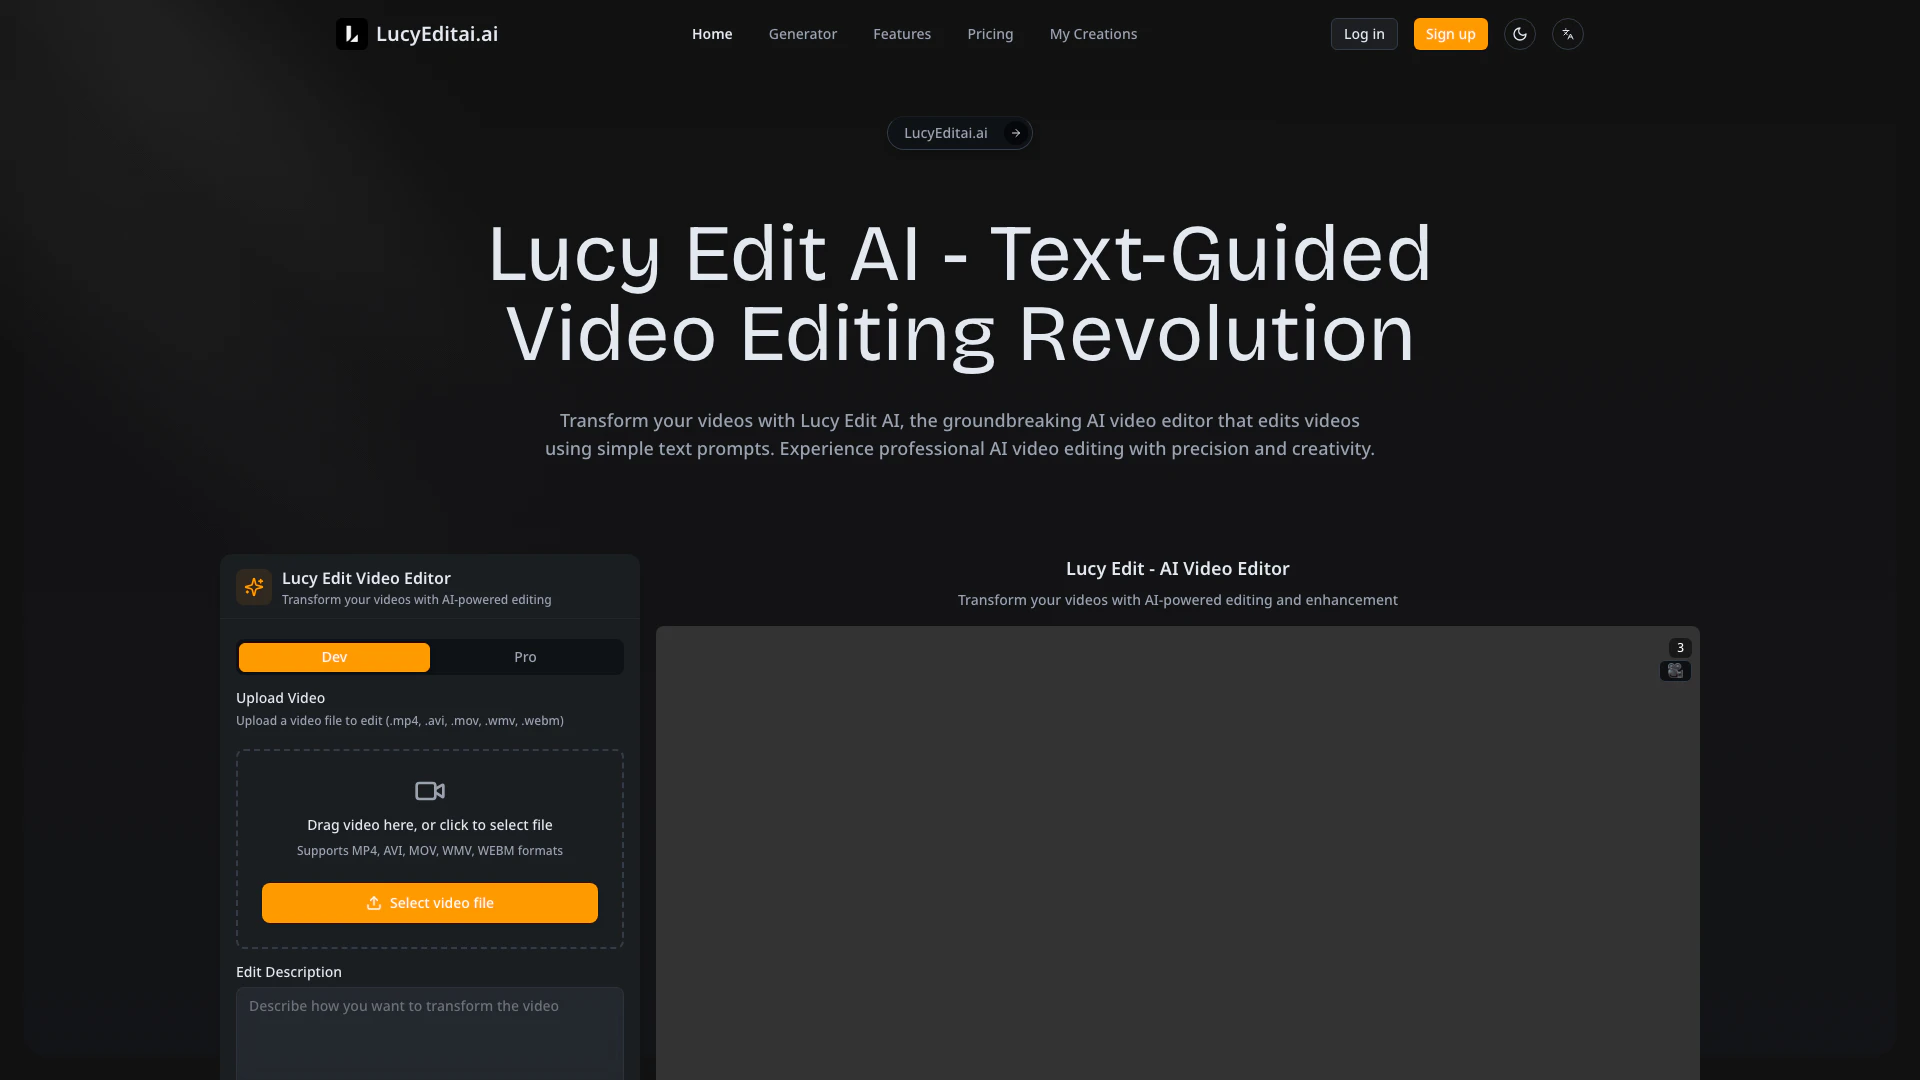The height and width of the screenshot is (1080, 1920).
Task: Select the Dev model option
Action: tap(334, 657)
